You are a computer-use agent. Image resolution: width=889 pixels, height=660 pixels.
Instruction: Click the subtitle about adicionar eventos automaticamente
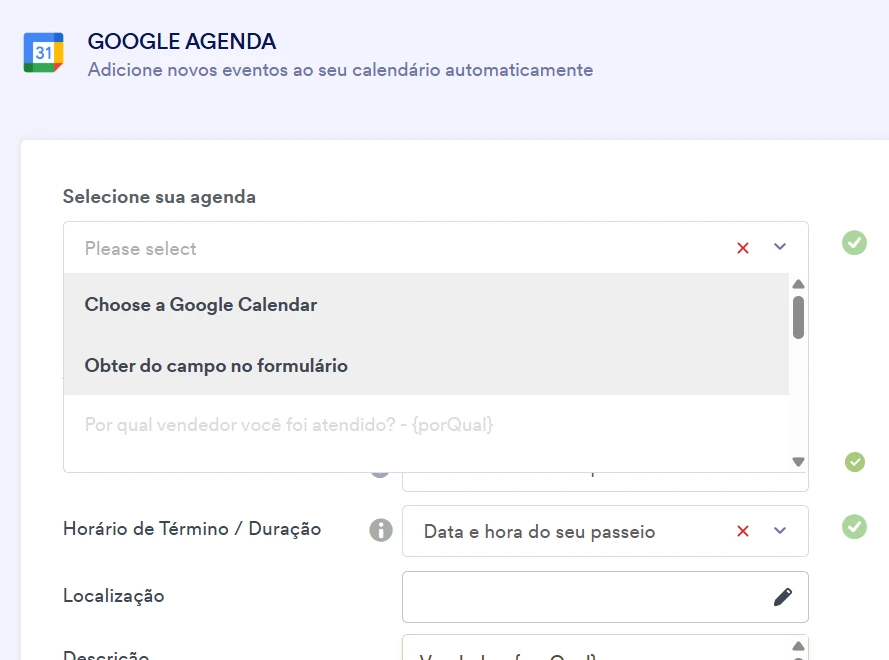341,71
